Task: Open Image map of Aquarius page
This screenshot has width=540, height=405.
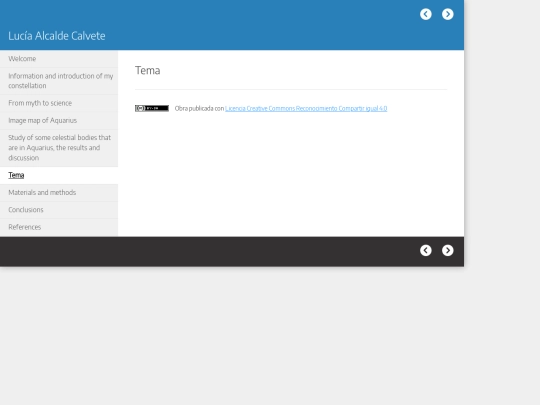Action: [x=59, y=121]
